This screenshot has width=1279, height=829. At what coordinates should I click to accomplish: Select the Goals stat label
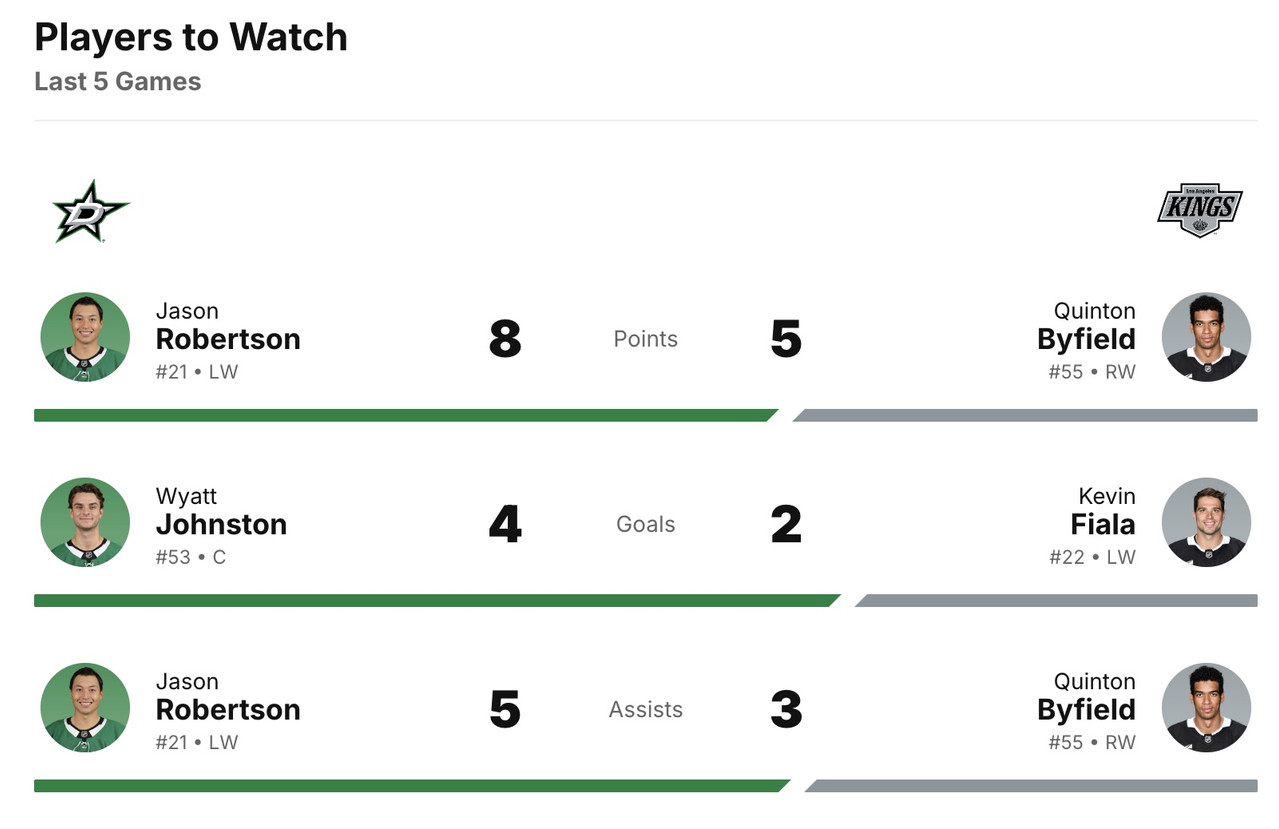pyautogui.click(x=645, y=524)
